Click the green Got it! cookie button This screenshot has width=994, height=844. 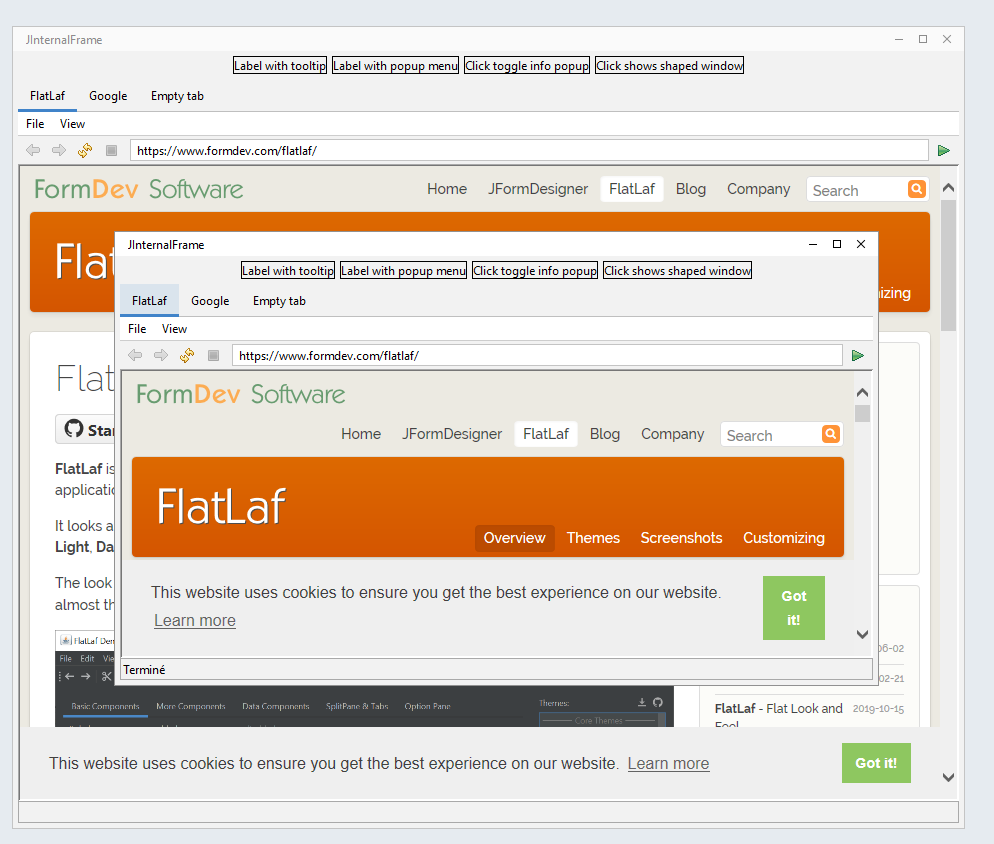pyautogui.click(x=793, y=608)
